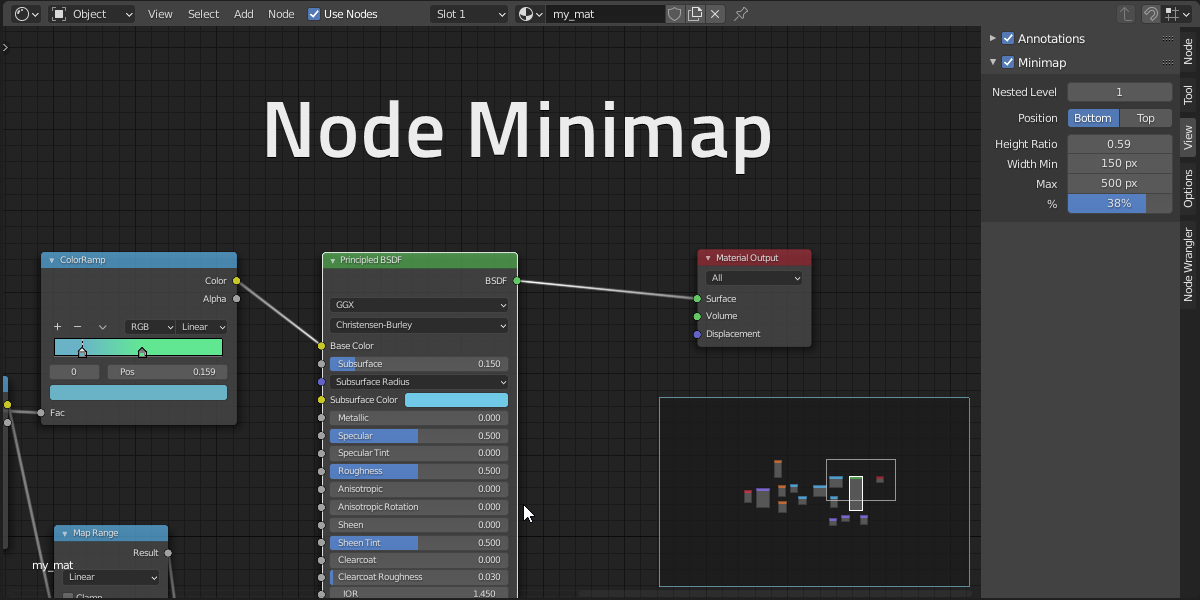
Task: Collapse the ColorRamp node header triangle
Action: [x=51, y=259]
